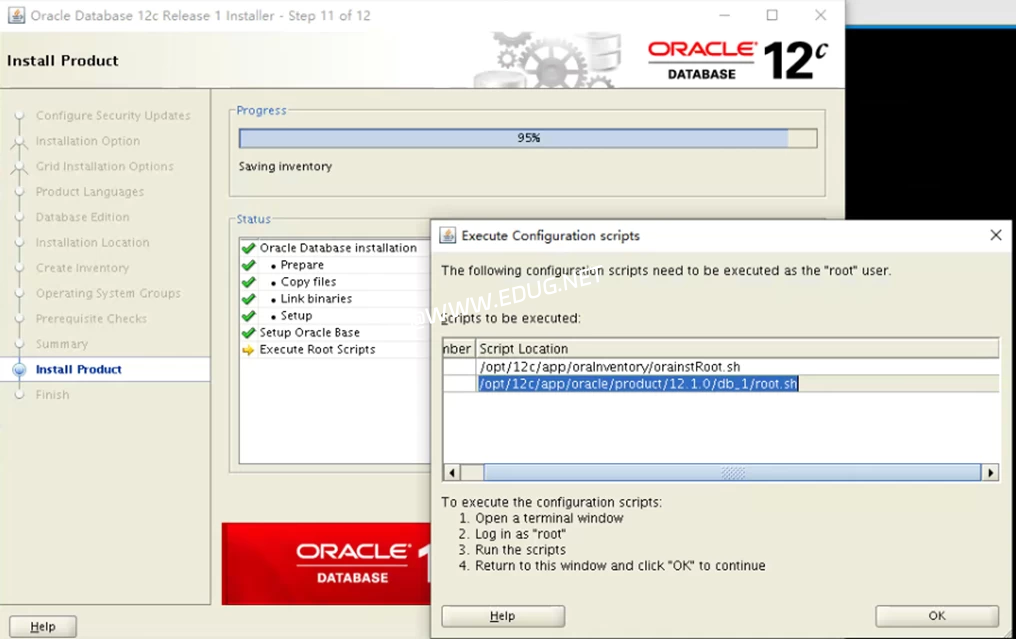1016x639 pixels.
Task: Select the db_1/root.sh script row
Action: click(721, 384)
